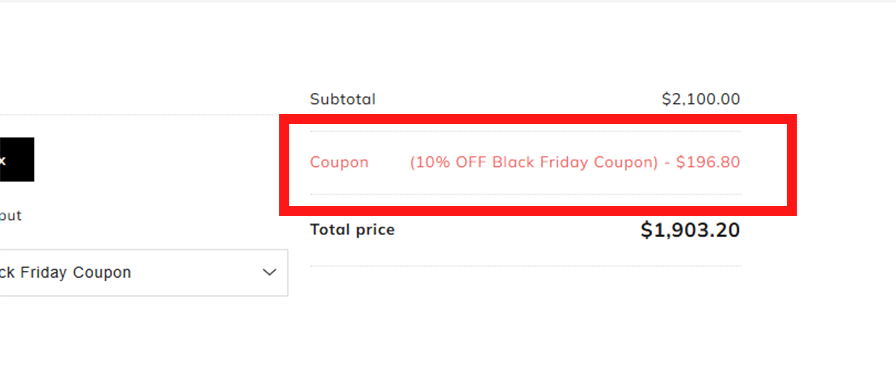The image size is (896, 367).
Task: Click the red highlight border's left edge
Action: click(x=284, y=165)
